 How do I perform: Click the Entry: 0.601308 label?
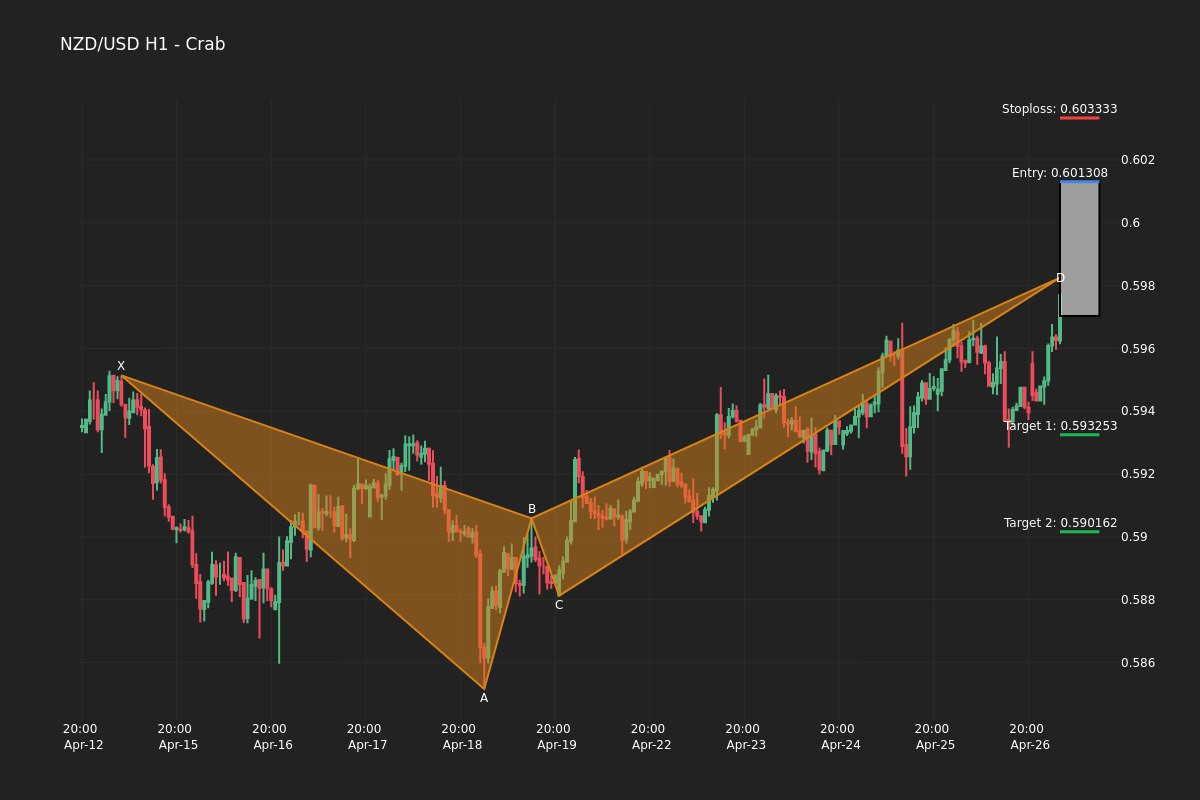1060,173
